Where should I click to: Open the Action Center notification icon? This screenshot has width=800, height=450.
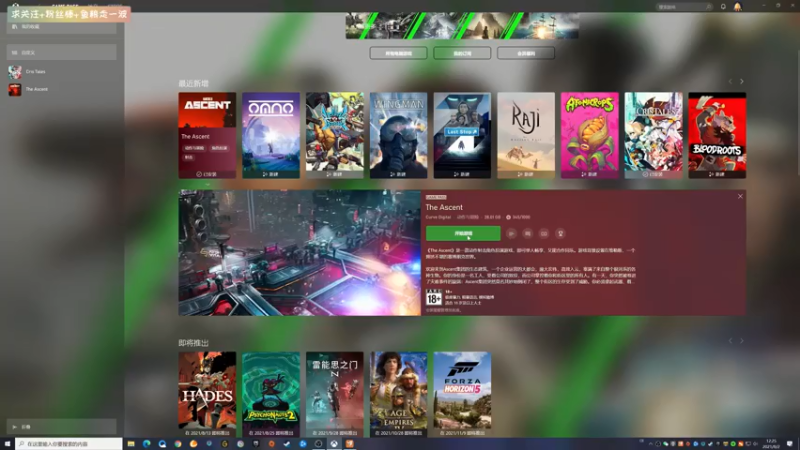click(790, 444)
